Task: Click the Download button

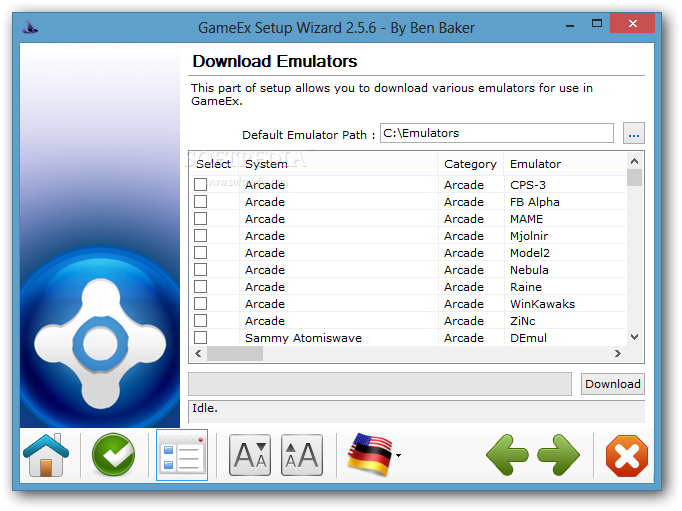Action: pyautogui.click(x=612, y=384)
